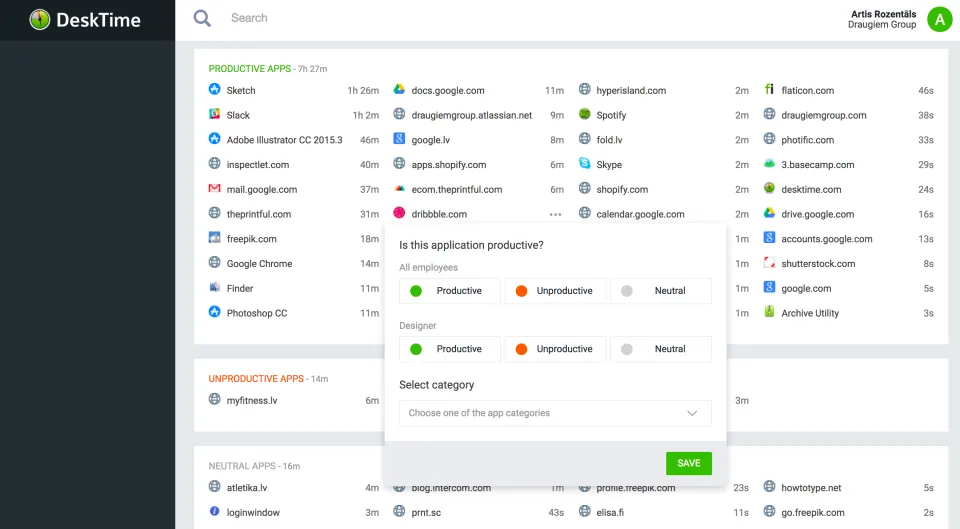The width and height of the screenshot is (960, 529).
Task: Click the freepik.com icon
Action: pos(214,238)
